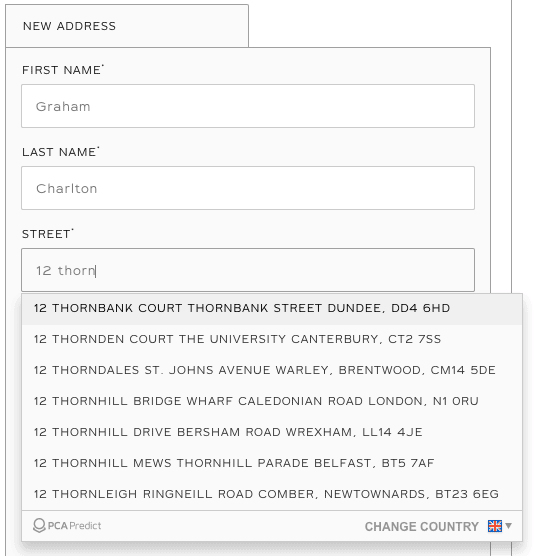Click the Street label
The width and height of the screenshot is (539, 556).
pyautogui.click(x=48, y=234)
